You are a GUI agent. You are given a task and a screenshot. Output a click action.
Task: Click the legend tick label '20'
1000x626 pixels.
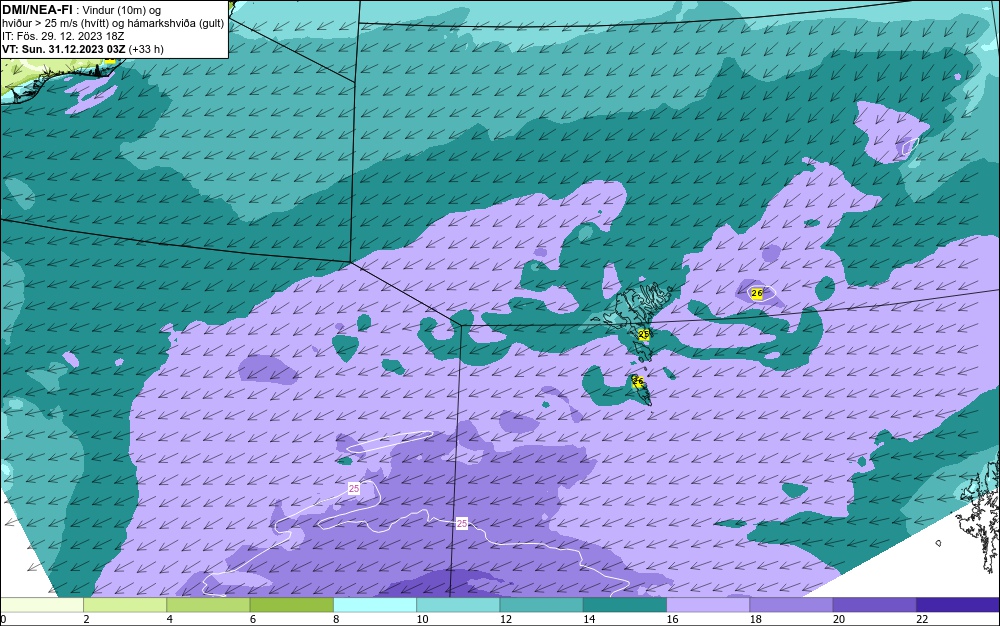[x=839, y=619]
